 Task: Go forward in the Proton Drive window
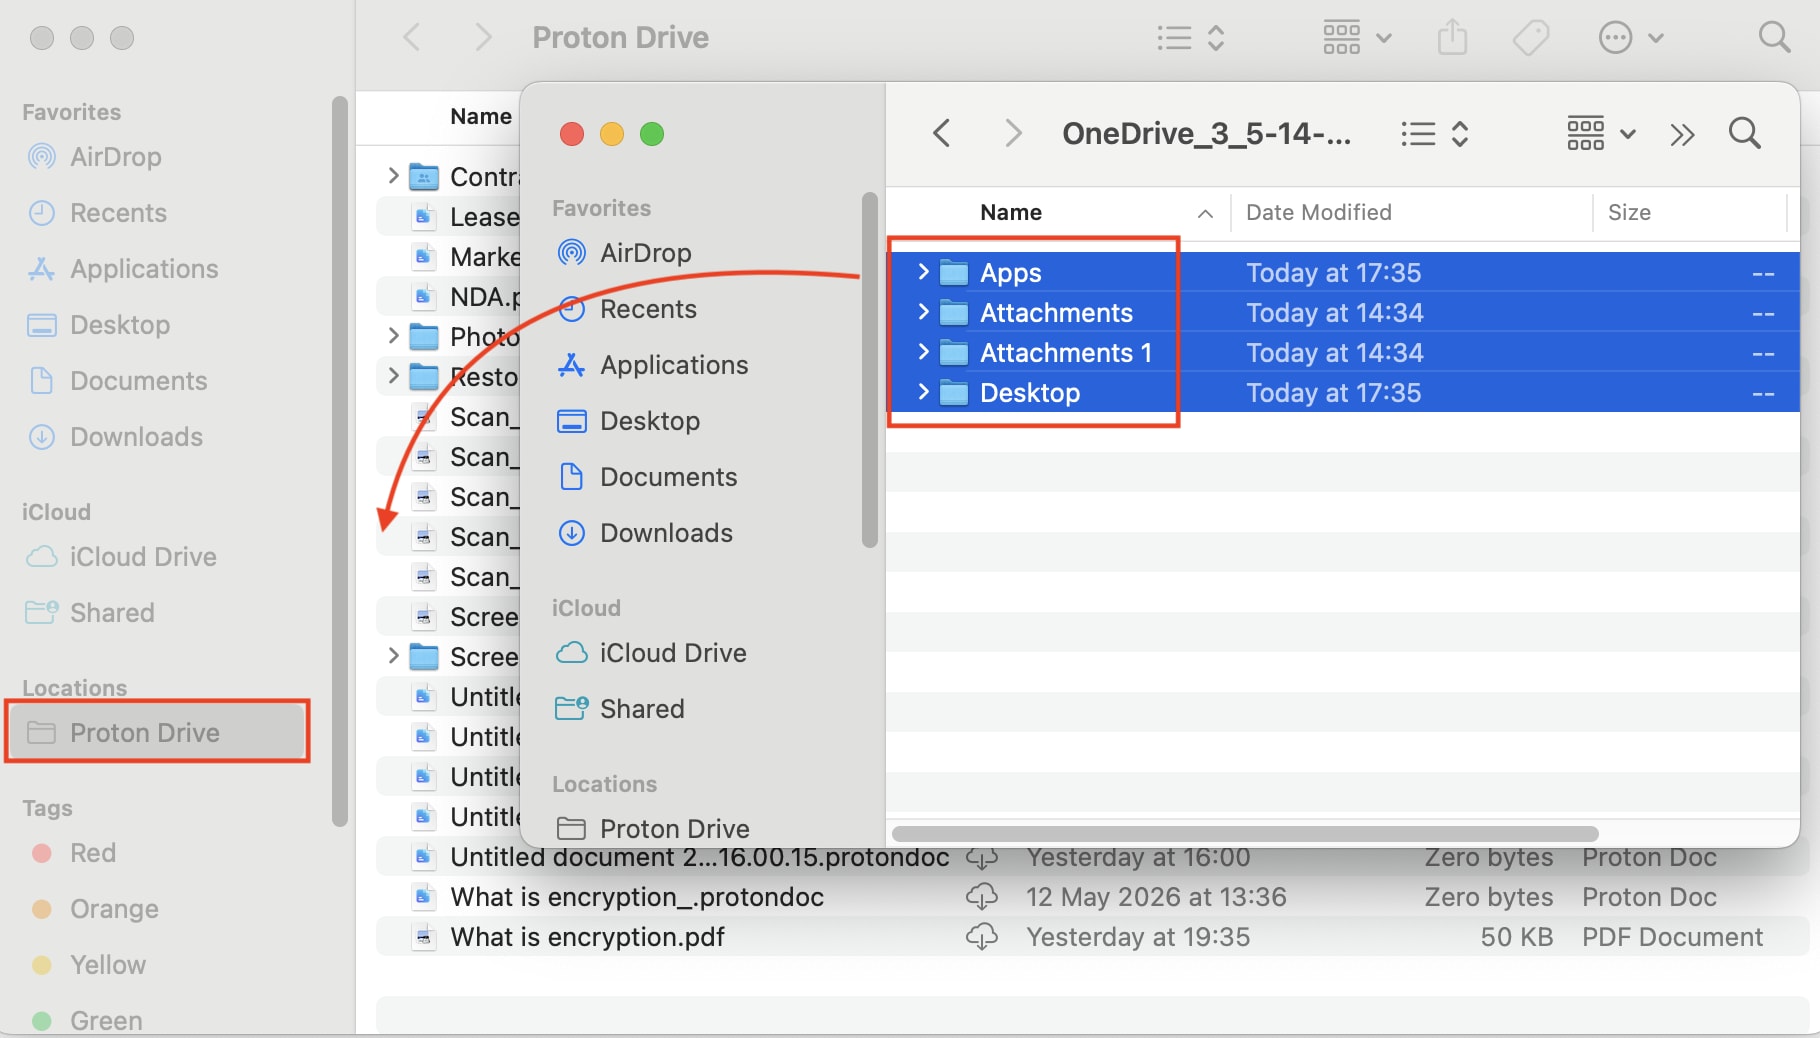[x=483, y=38]
